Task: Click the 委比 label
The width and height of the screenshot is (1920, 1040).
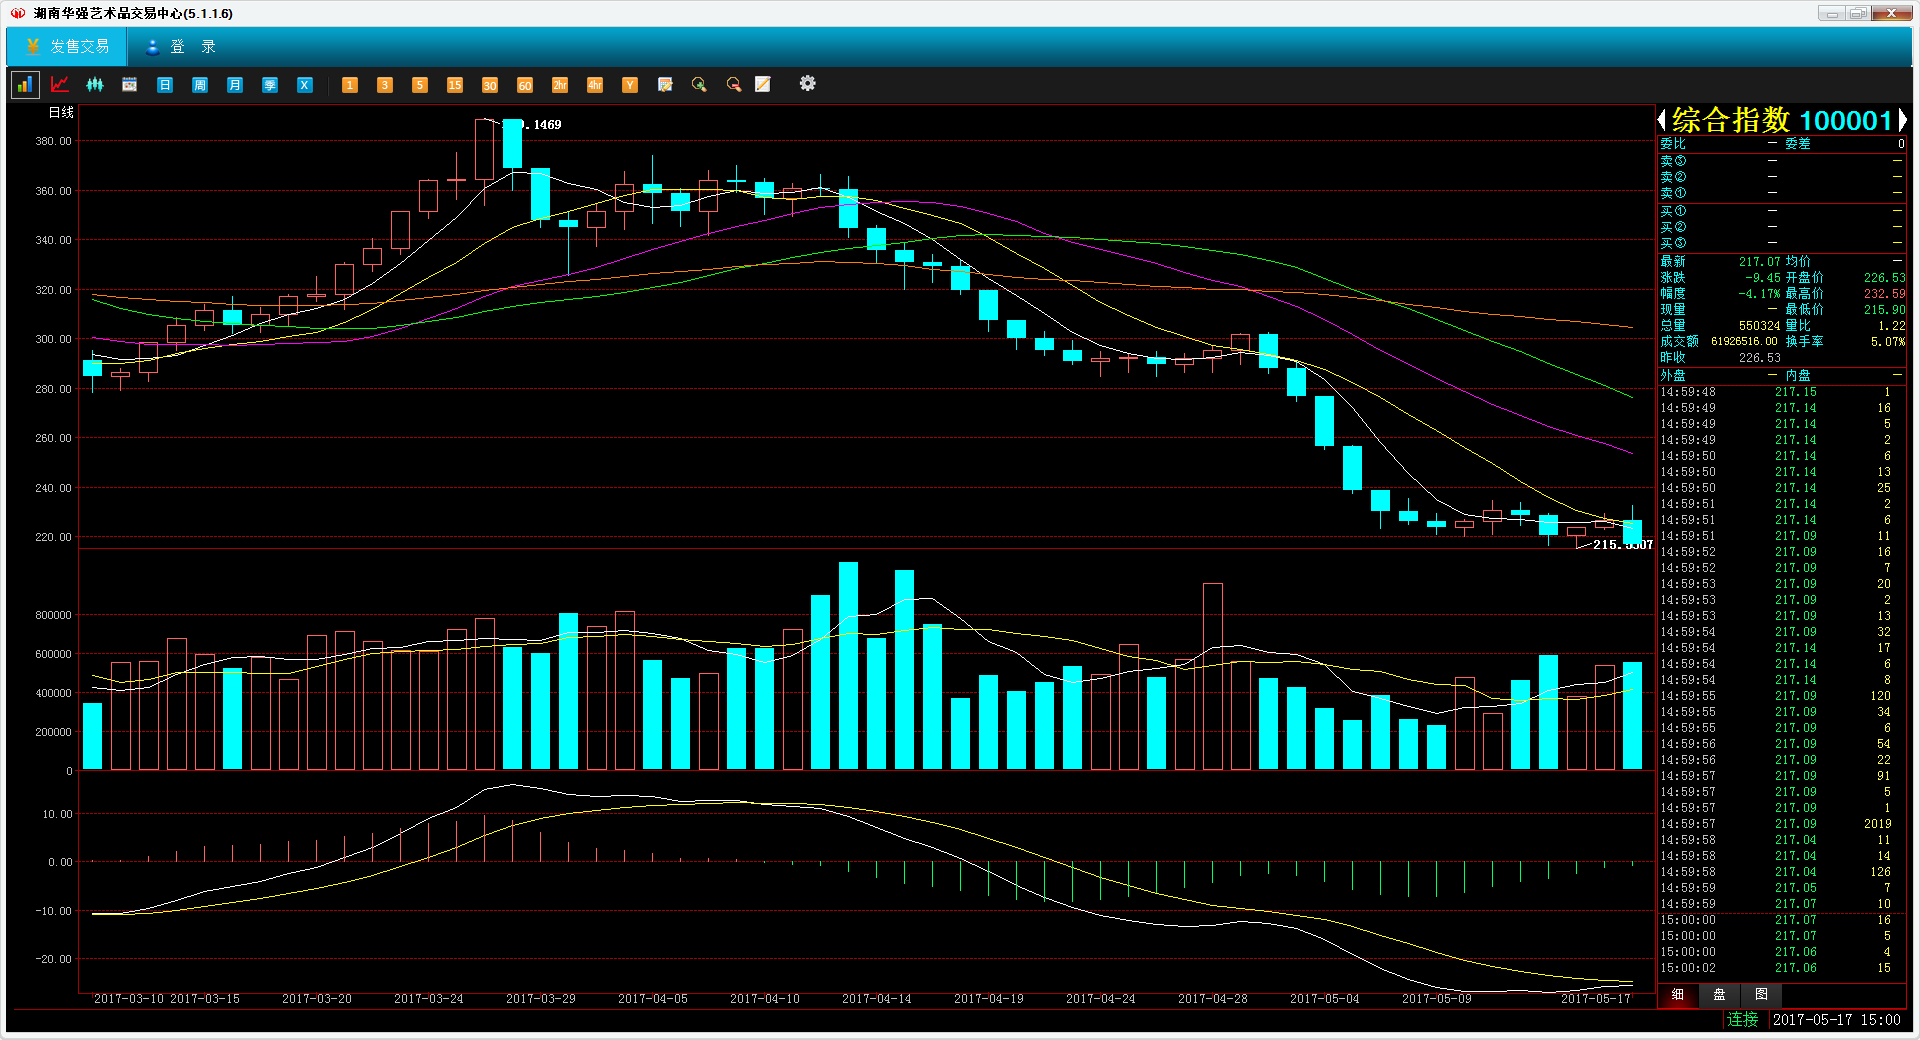Action: (x=1673, y=144)
